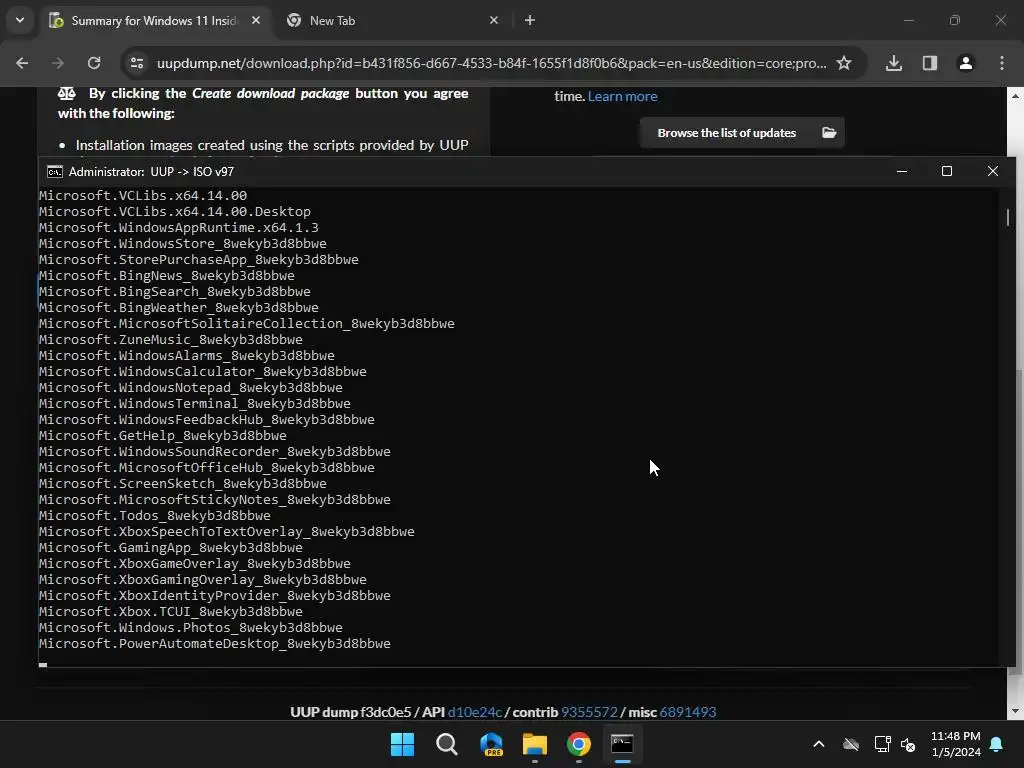Close the New Tab tab
1024x768 pixels.
click(x=494, y=20)
